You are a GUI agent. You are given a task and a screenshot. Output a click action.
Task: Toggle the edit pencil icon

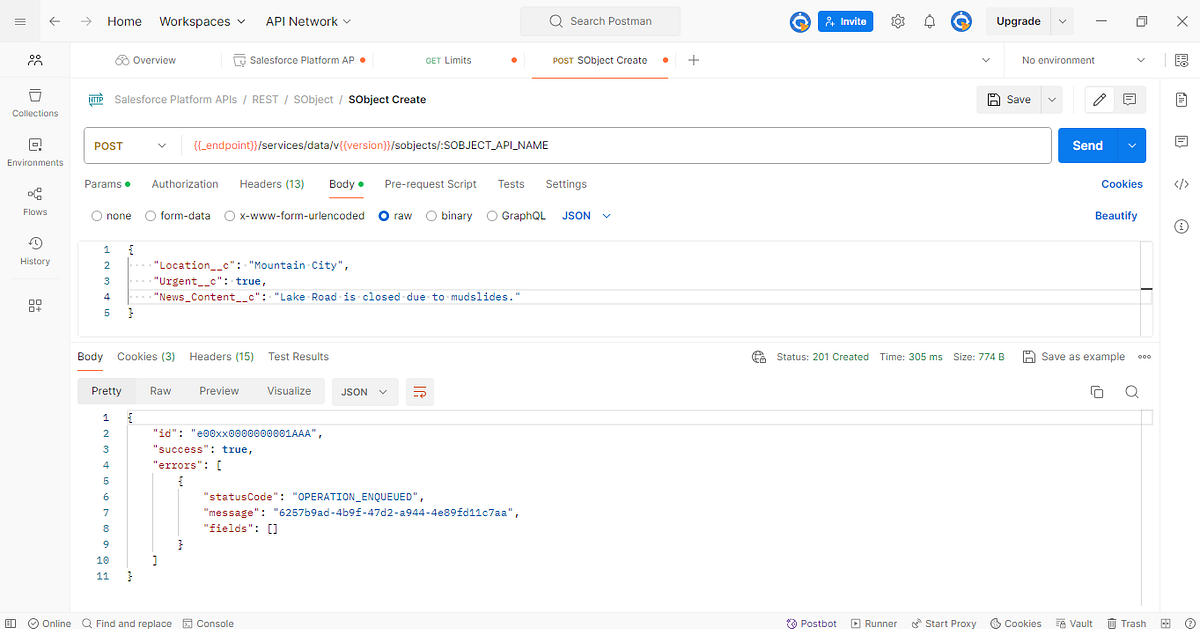(x=1100, y=99)
